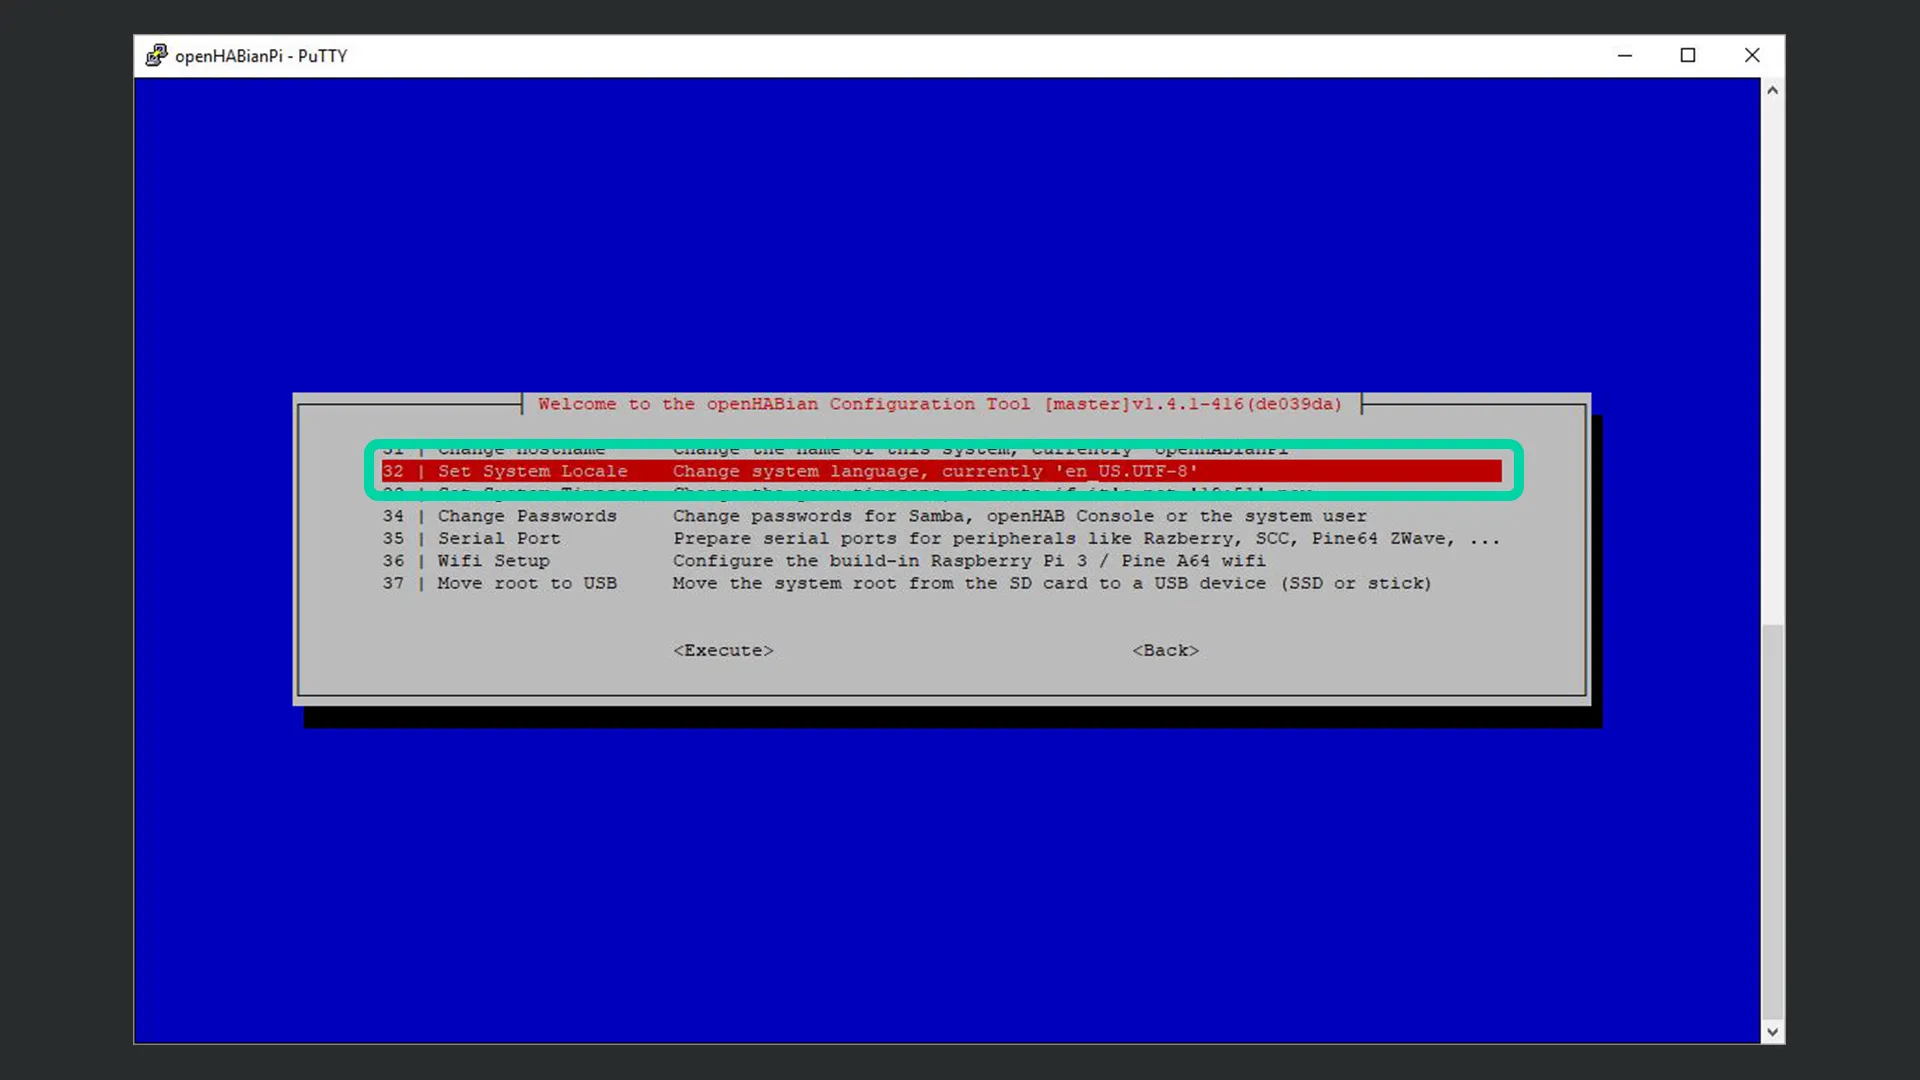Maximize the PuTTY window
Viewport: 1920px width, 1080px height.
tap(1688, 56)
